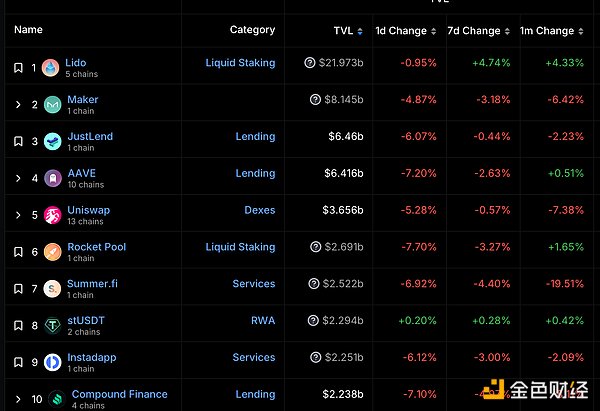This screenshot has width=600, height=411.
Task: Sort by 1d Change column header
Action: pos(404,31)
